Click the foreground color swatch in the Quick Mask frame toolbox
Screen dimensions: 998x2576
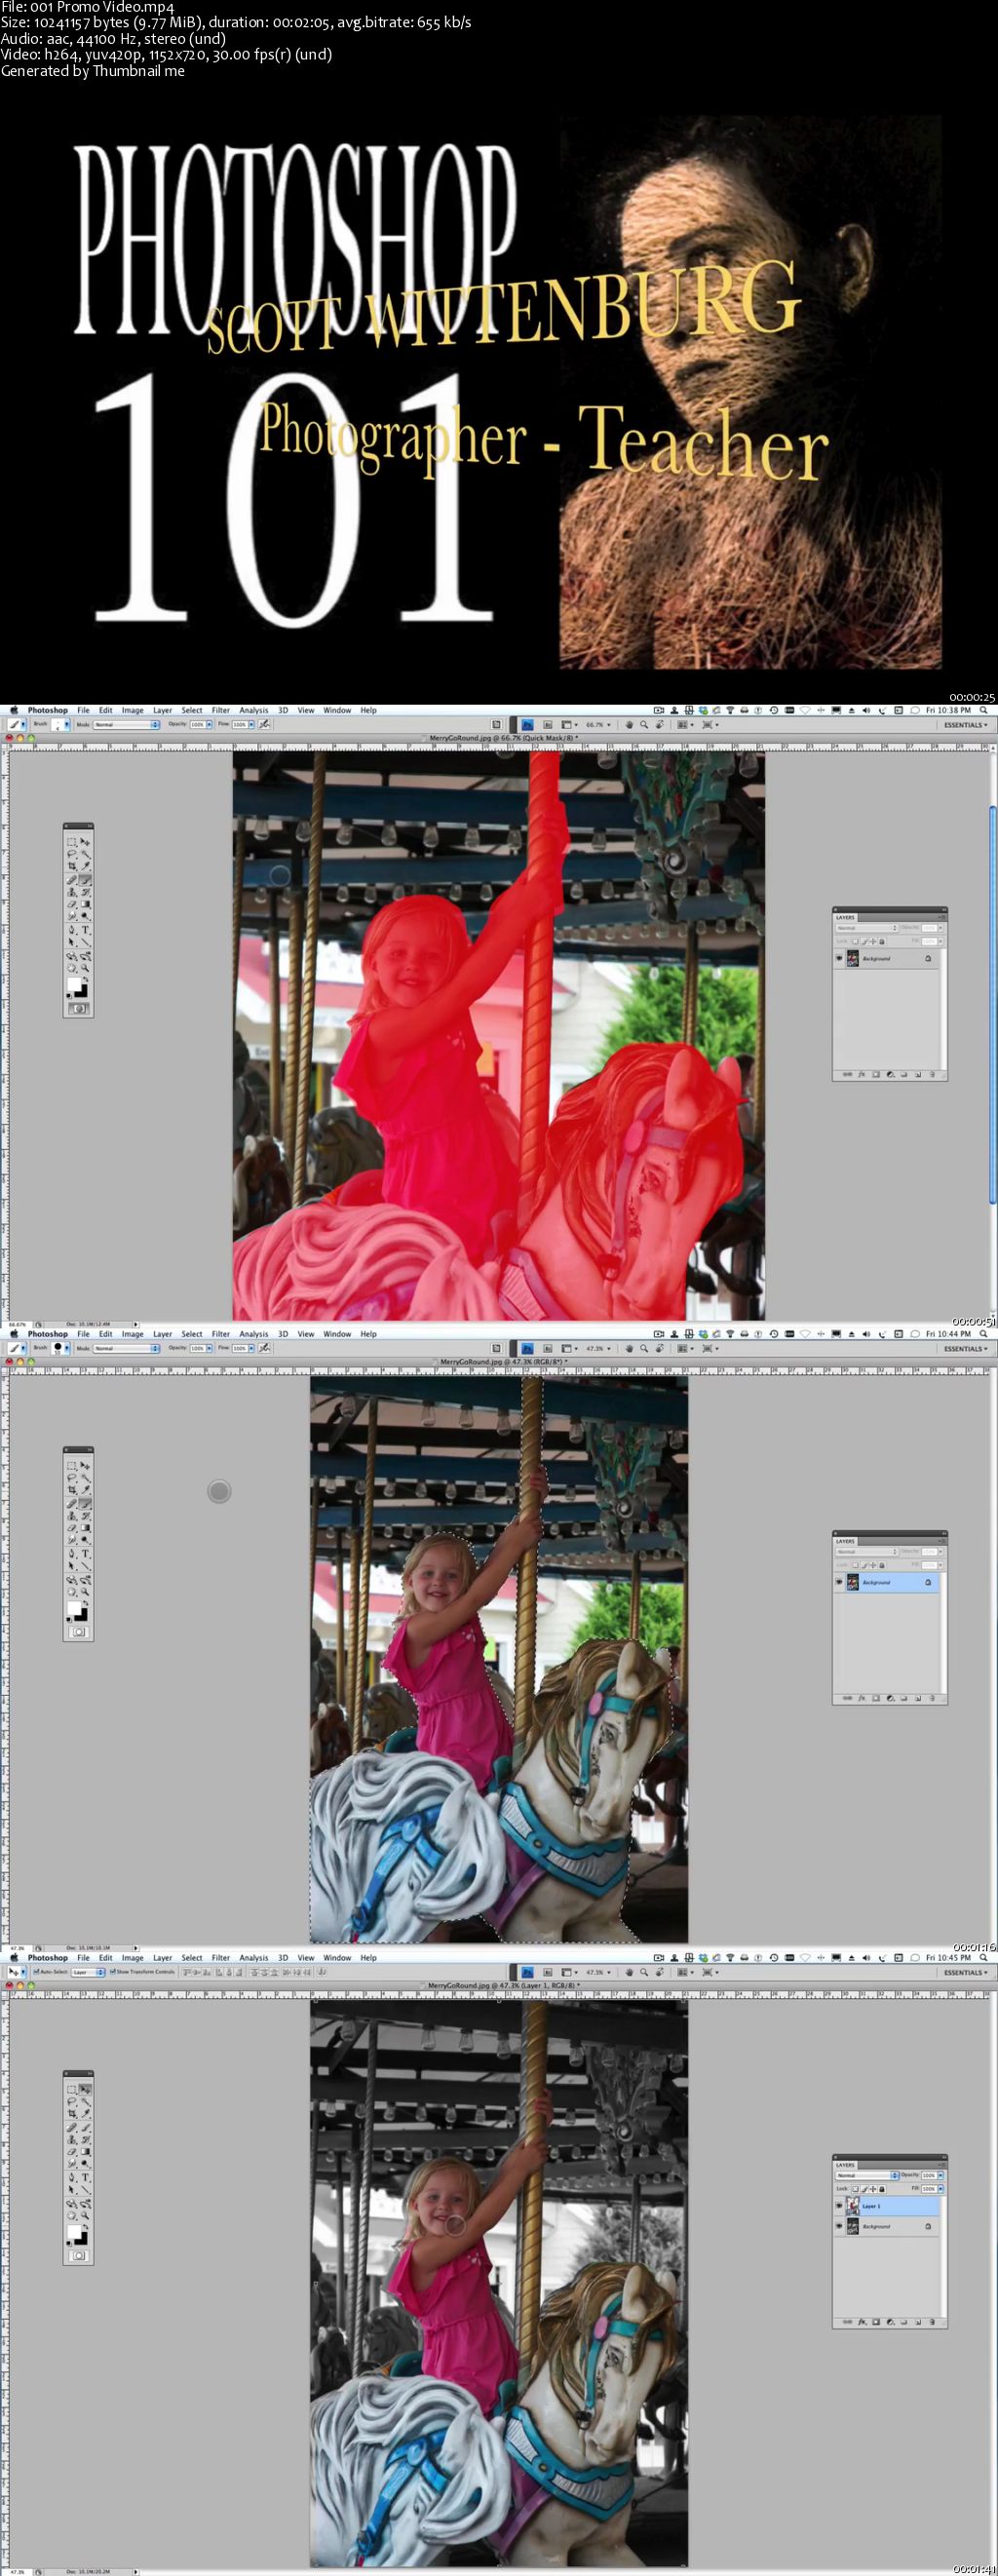coord(74,984)
